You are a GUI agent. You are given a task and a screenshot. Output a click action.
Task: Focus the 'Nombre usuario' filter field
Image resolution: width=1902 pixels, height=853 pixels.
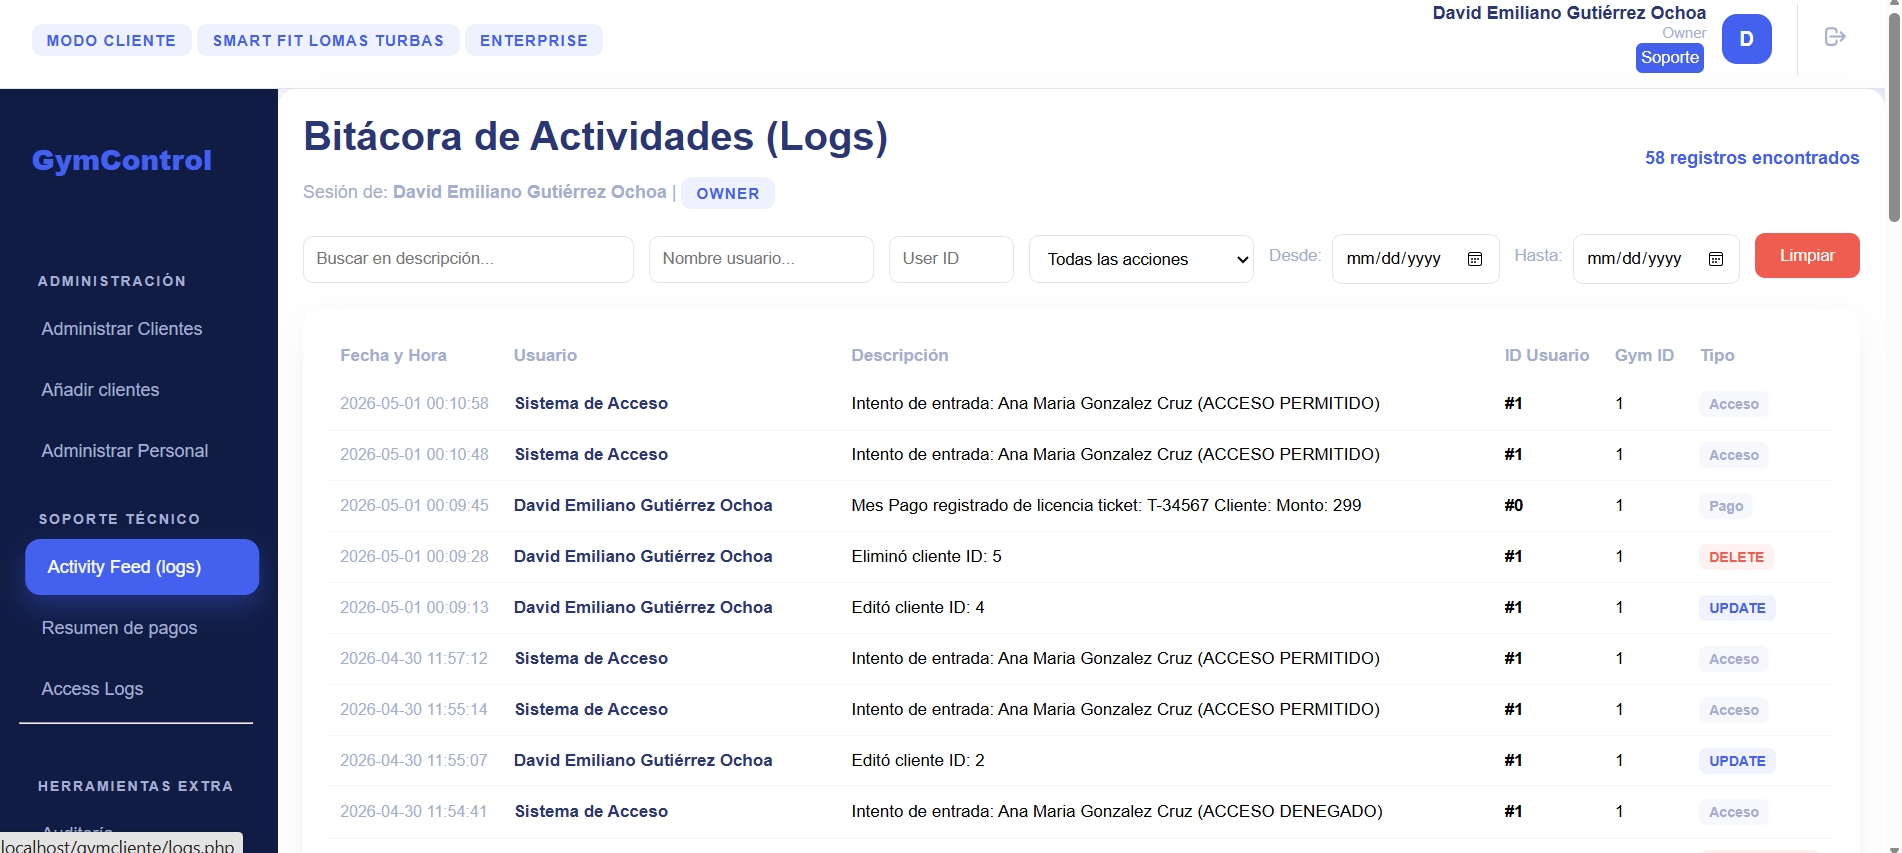pyautogui.click(x=761, y=259)
